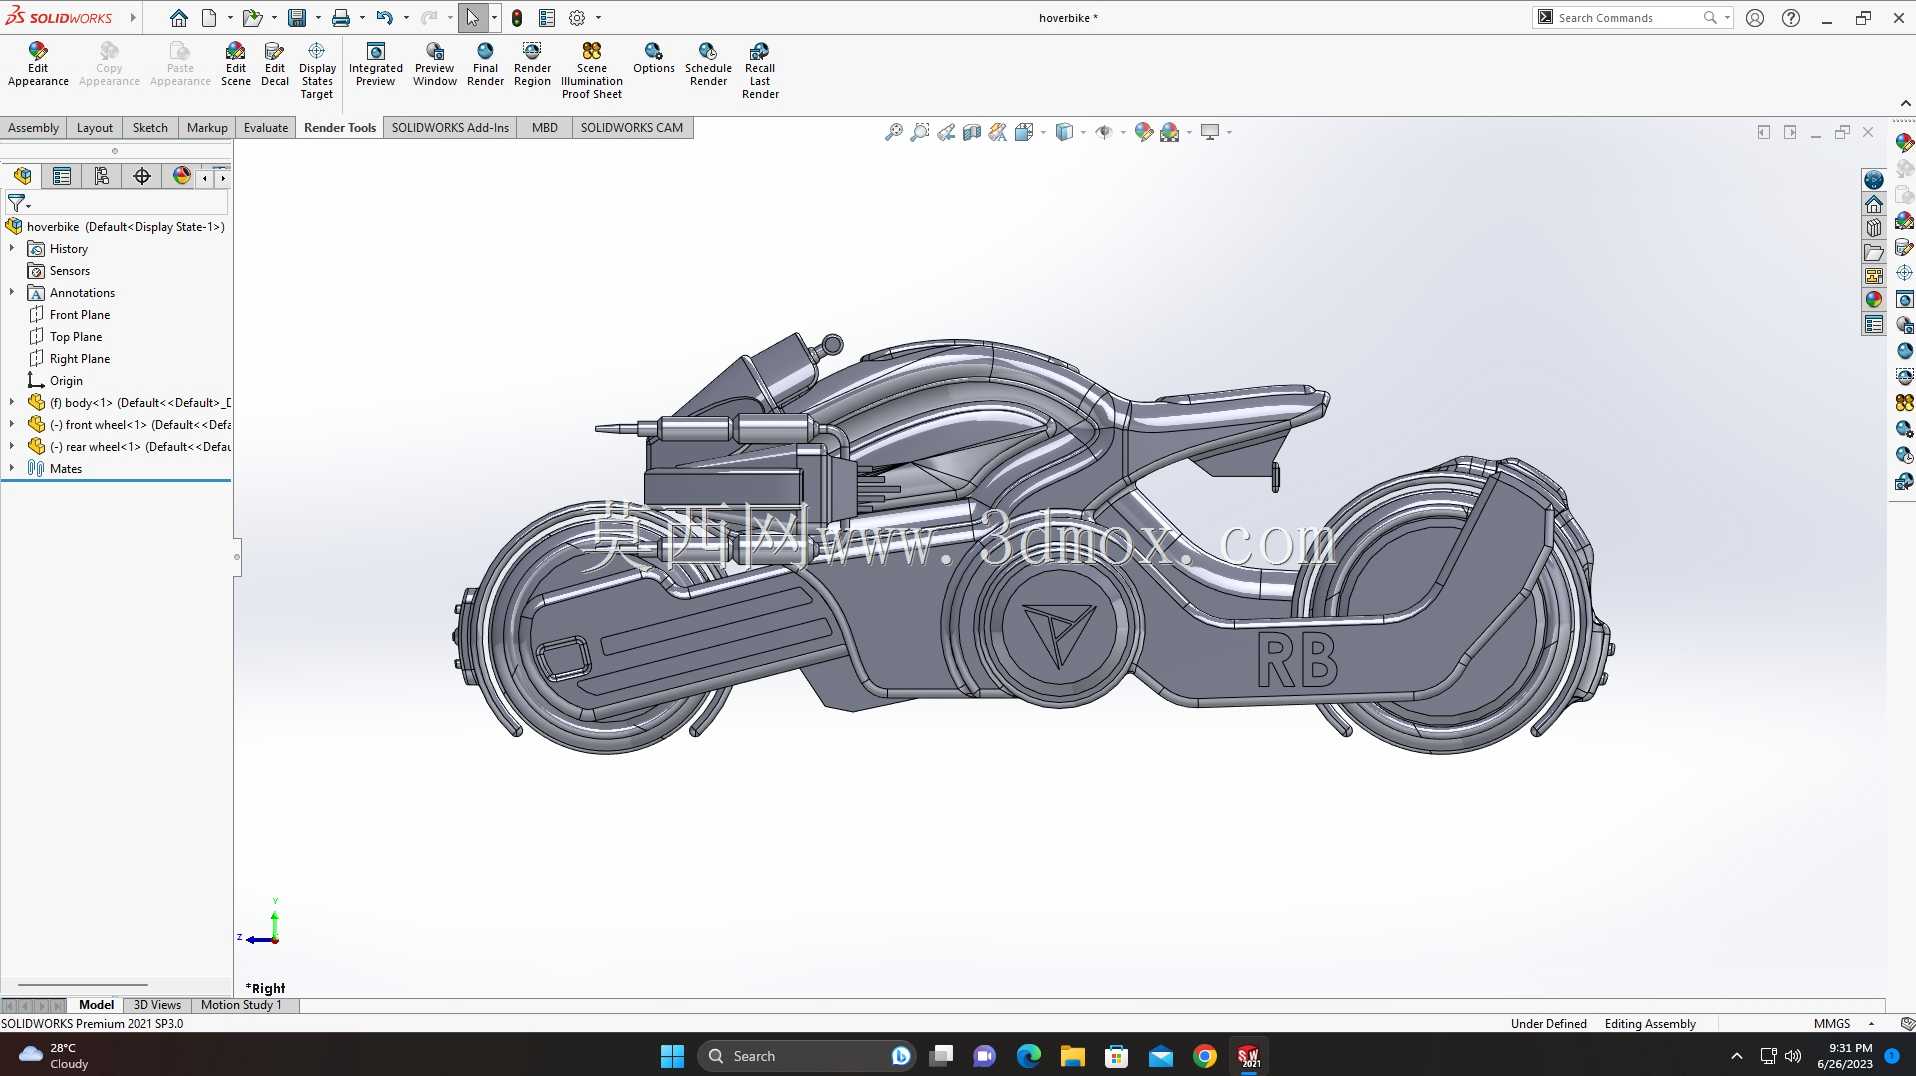
Task: Open the Display States Target dropdown
Action: tap(317, 71)
